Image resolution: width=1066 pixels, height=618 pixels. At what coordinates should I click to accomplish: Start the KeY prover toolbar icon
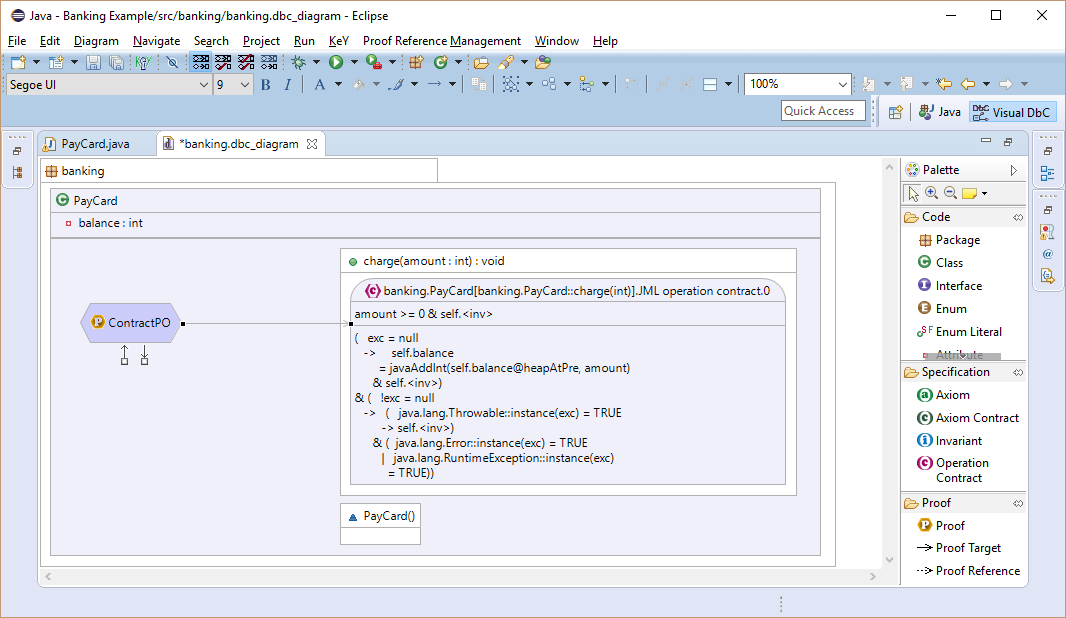142,63
